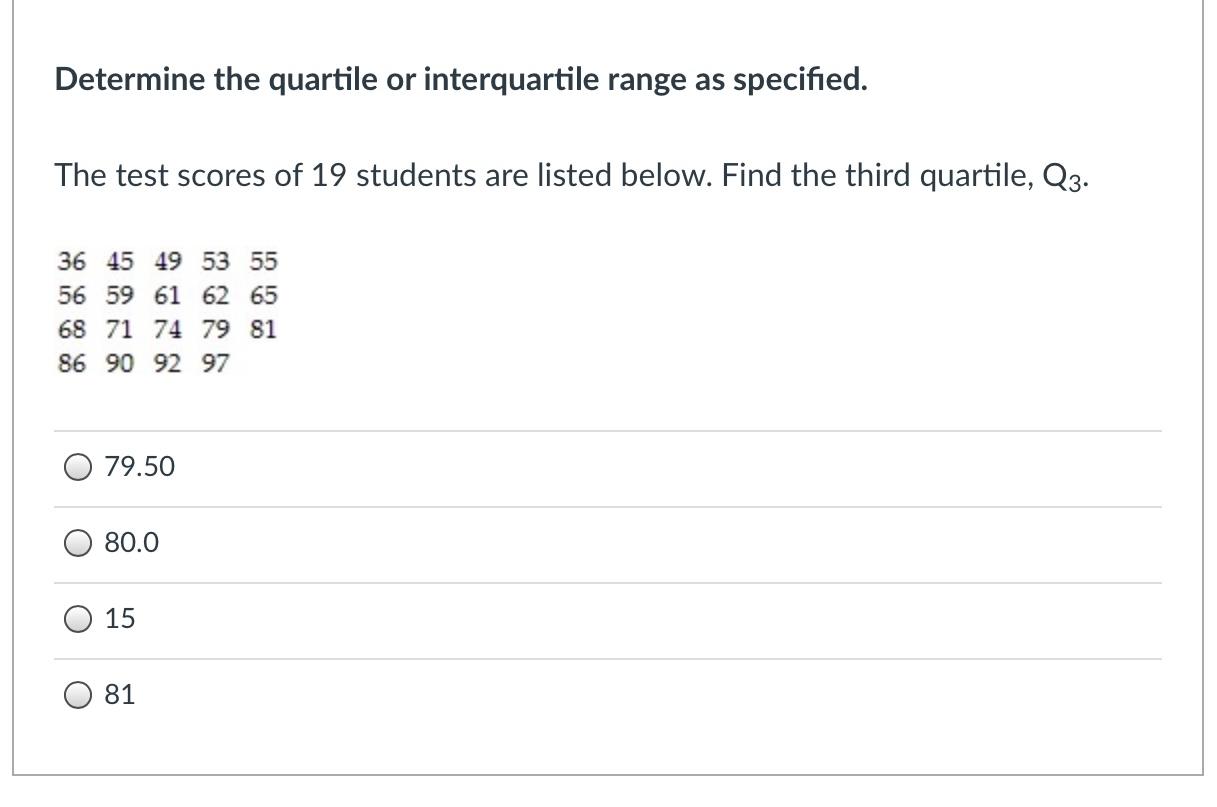Click score 90 in the bottom row

click(119, 364)
